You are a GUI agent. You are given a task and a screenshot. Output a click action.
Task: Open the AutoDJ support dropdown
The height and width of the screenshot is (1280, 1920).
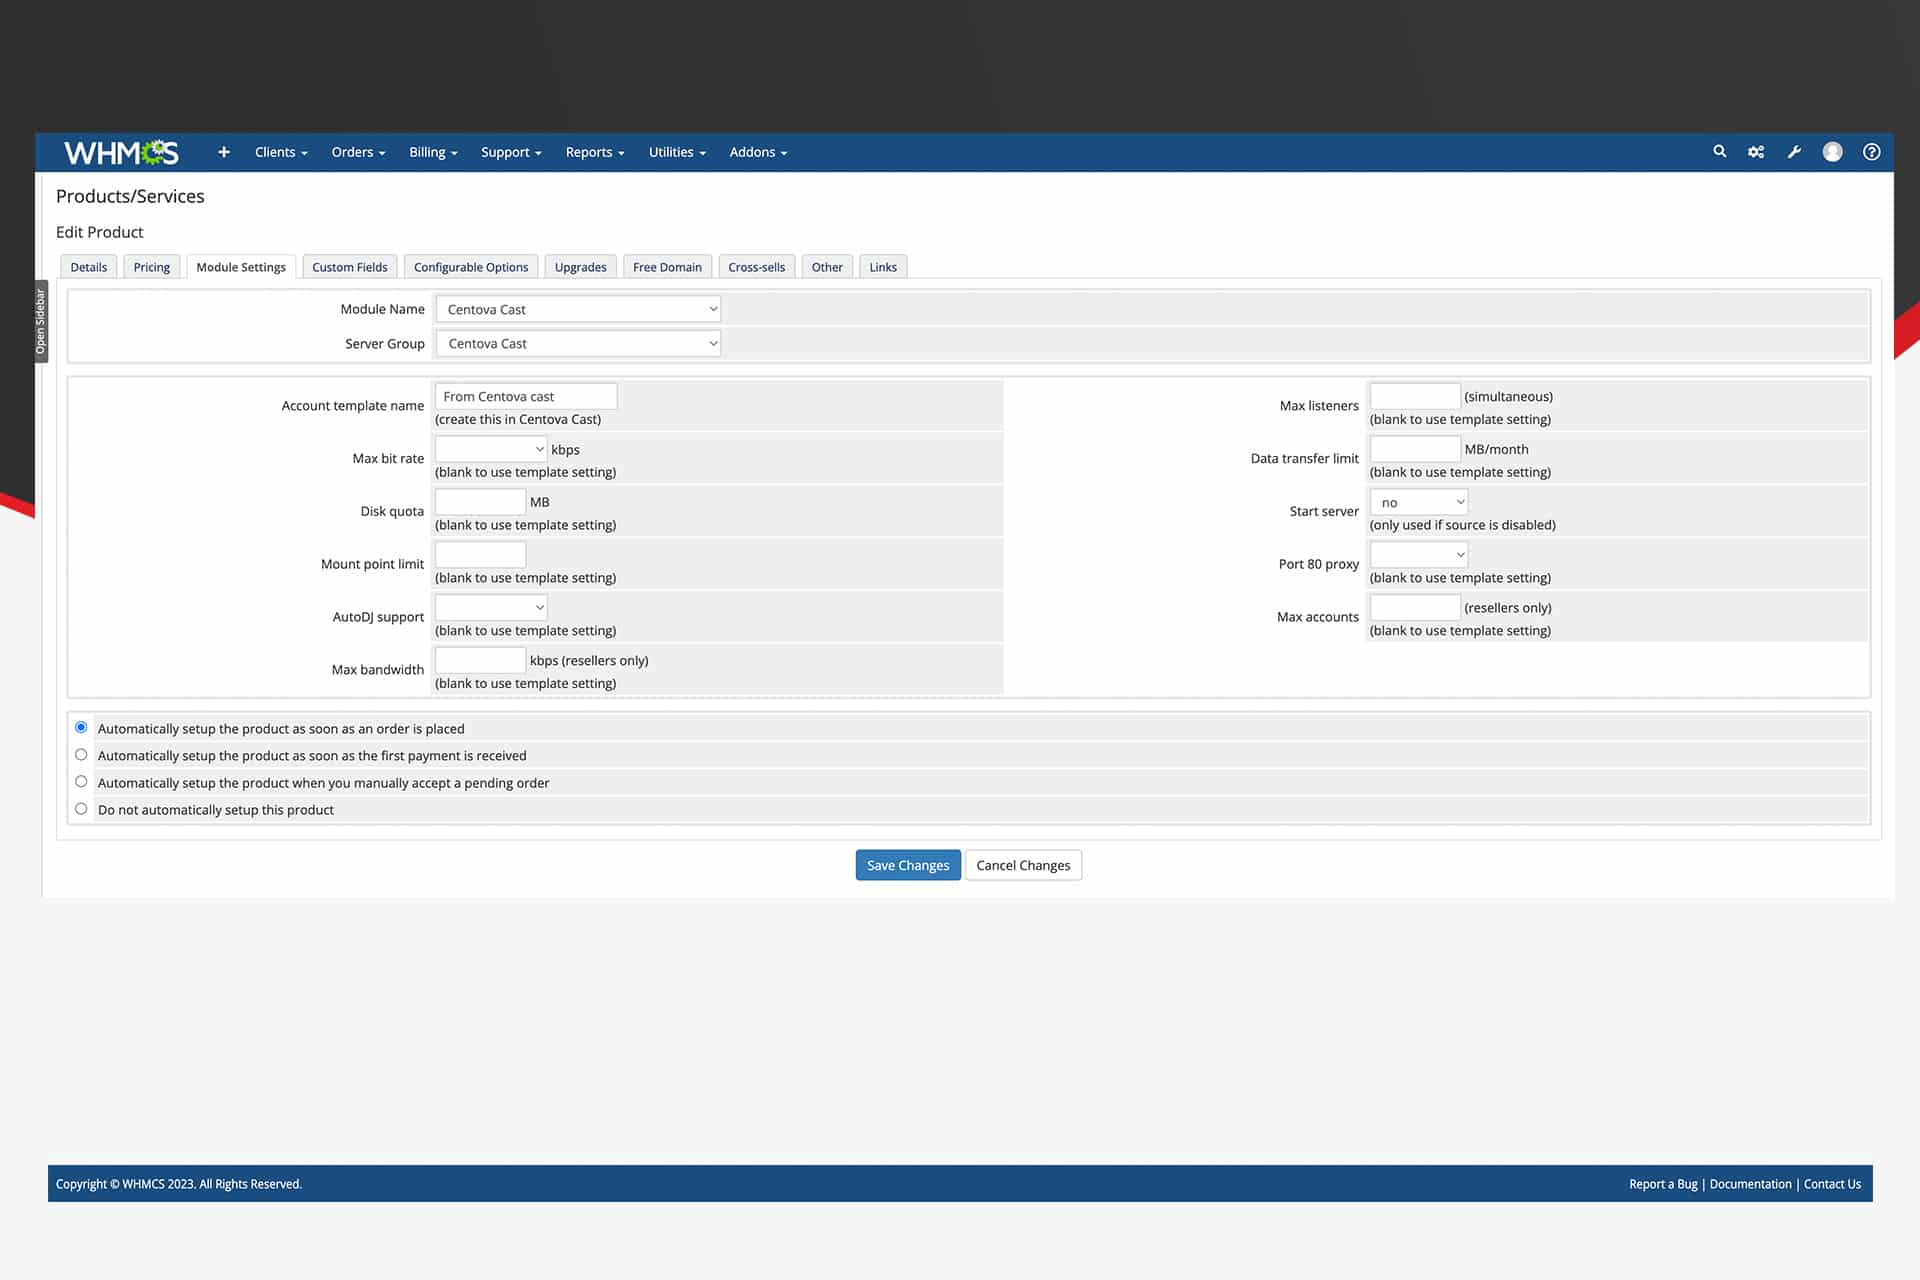tap(491, 607)
